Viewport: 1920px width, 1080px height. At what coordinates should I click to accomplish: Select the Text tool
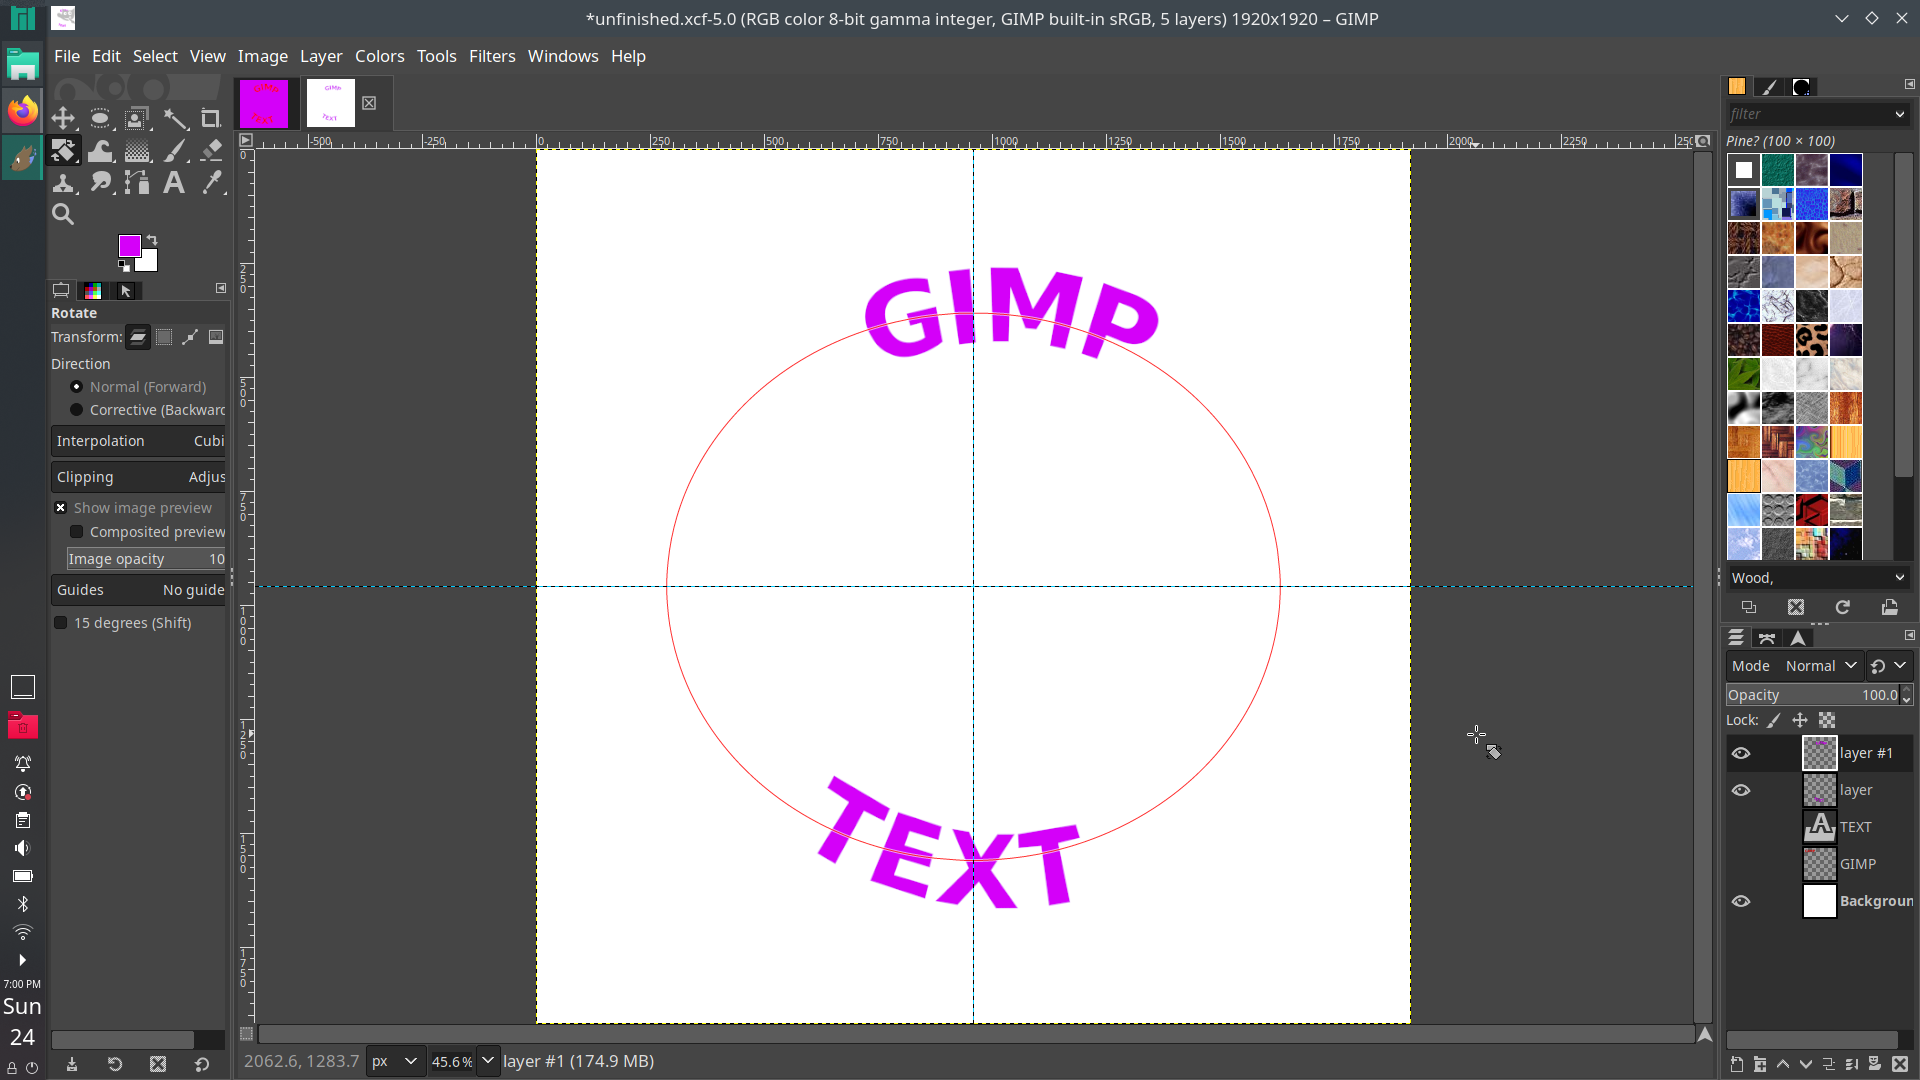(x=175, y=182)
